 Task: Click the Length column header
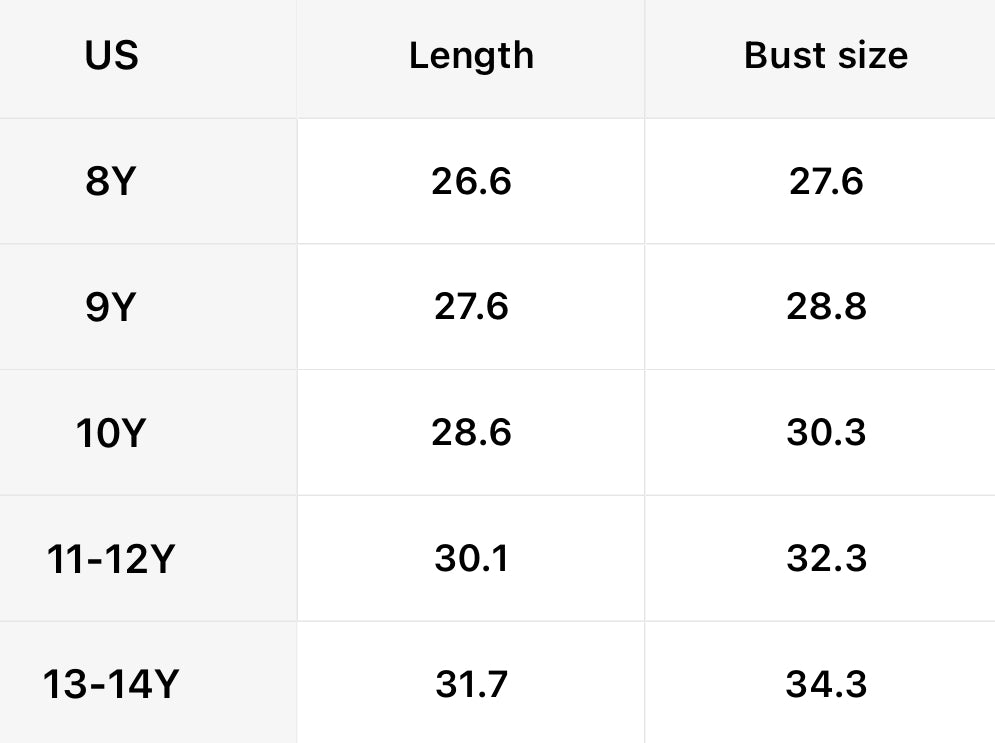(x=471, y=56)
